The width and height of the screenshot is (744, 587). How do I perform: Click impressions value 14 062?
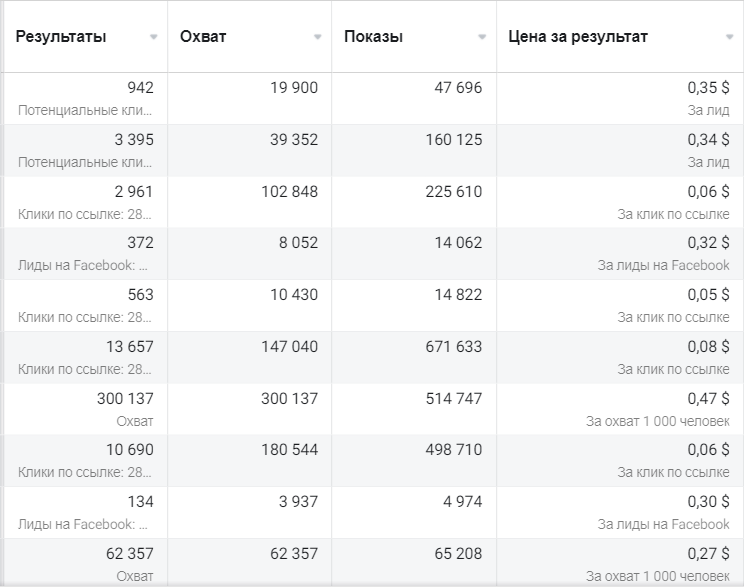458,242
